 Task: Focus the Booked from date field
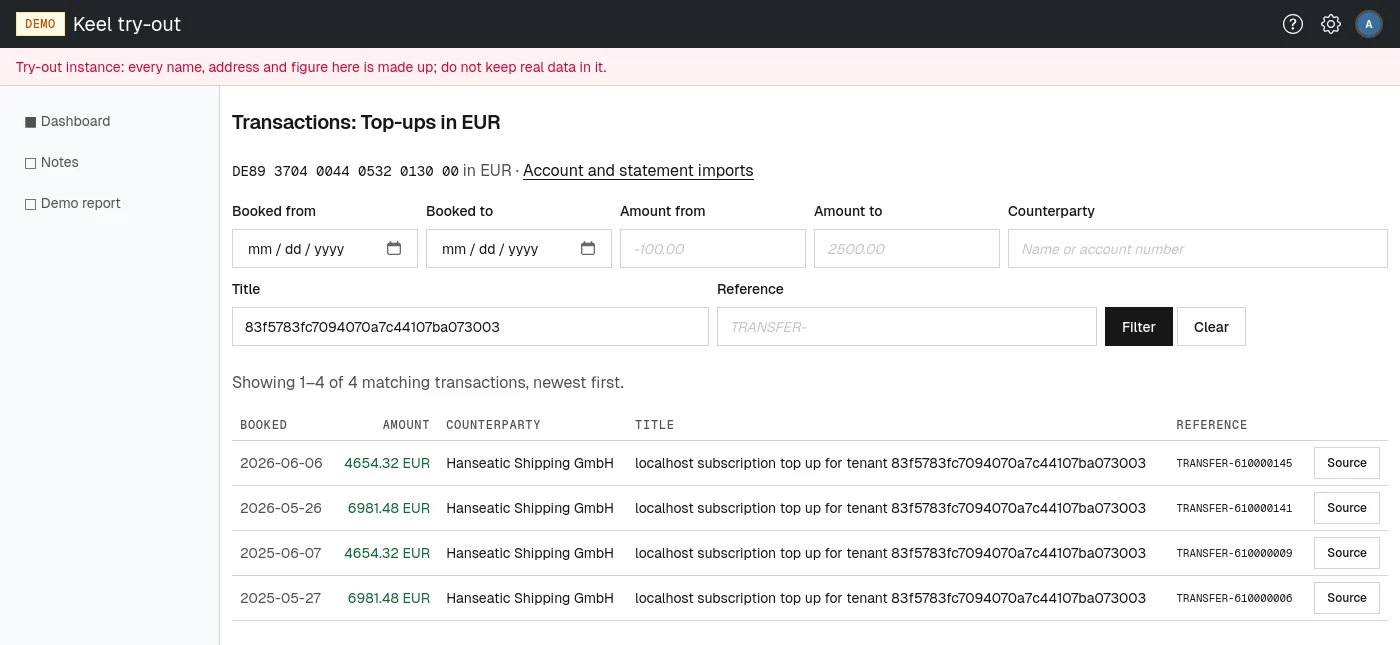[325, 249]
